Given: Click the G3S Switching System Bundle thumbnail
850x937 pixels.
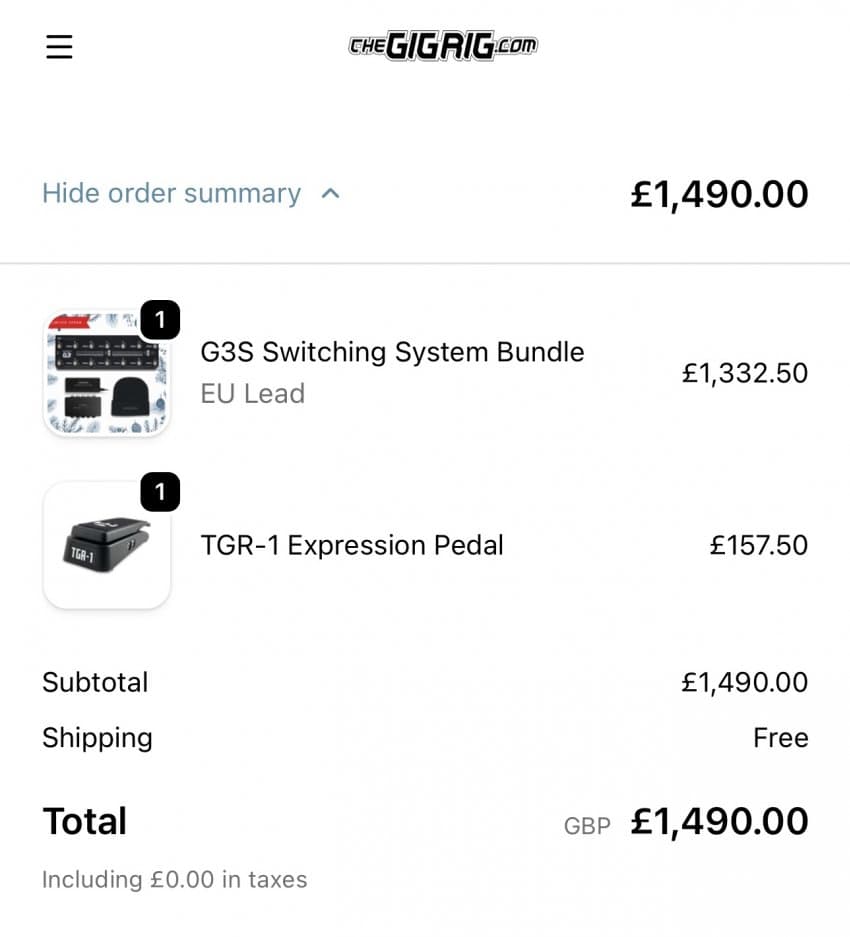Looking at the screenshot, I should click(x=106, y=375).
